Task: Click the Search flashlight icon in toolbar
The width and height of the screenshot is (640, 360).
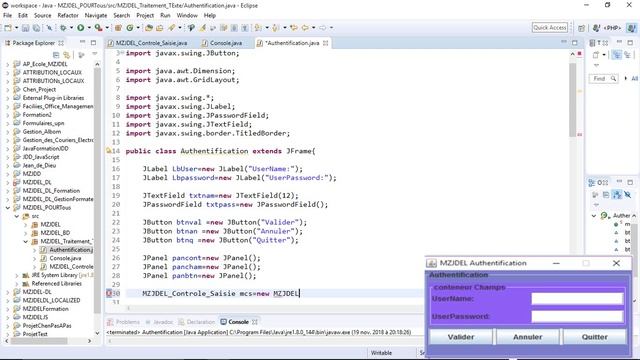Action: click(171, 28)
